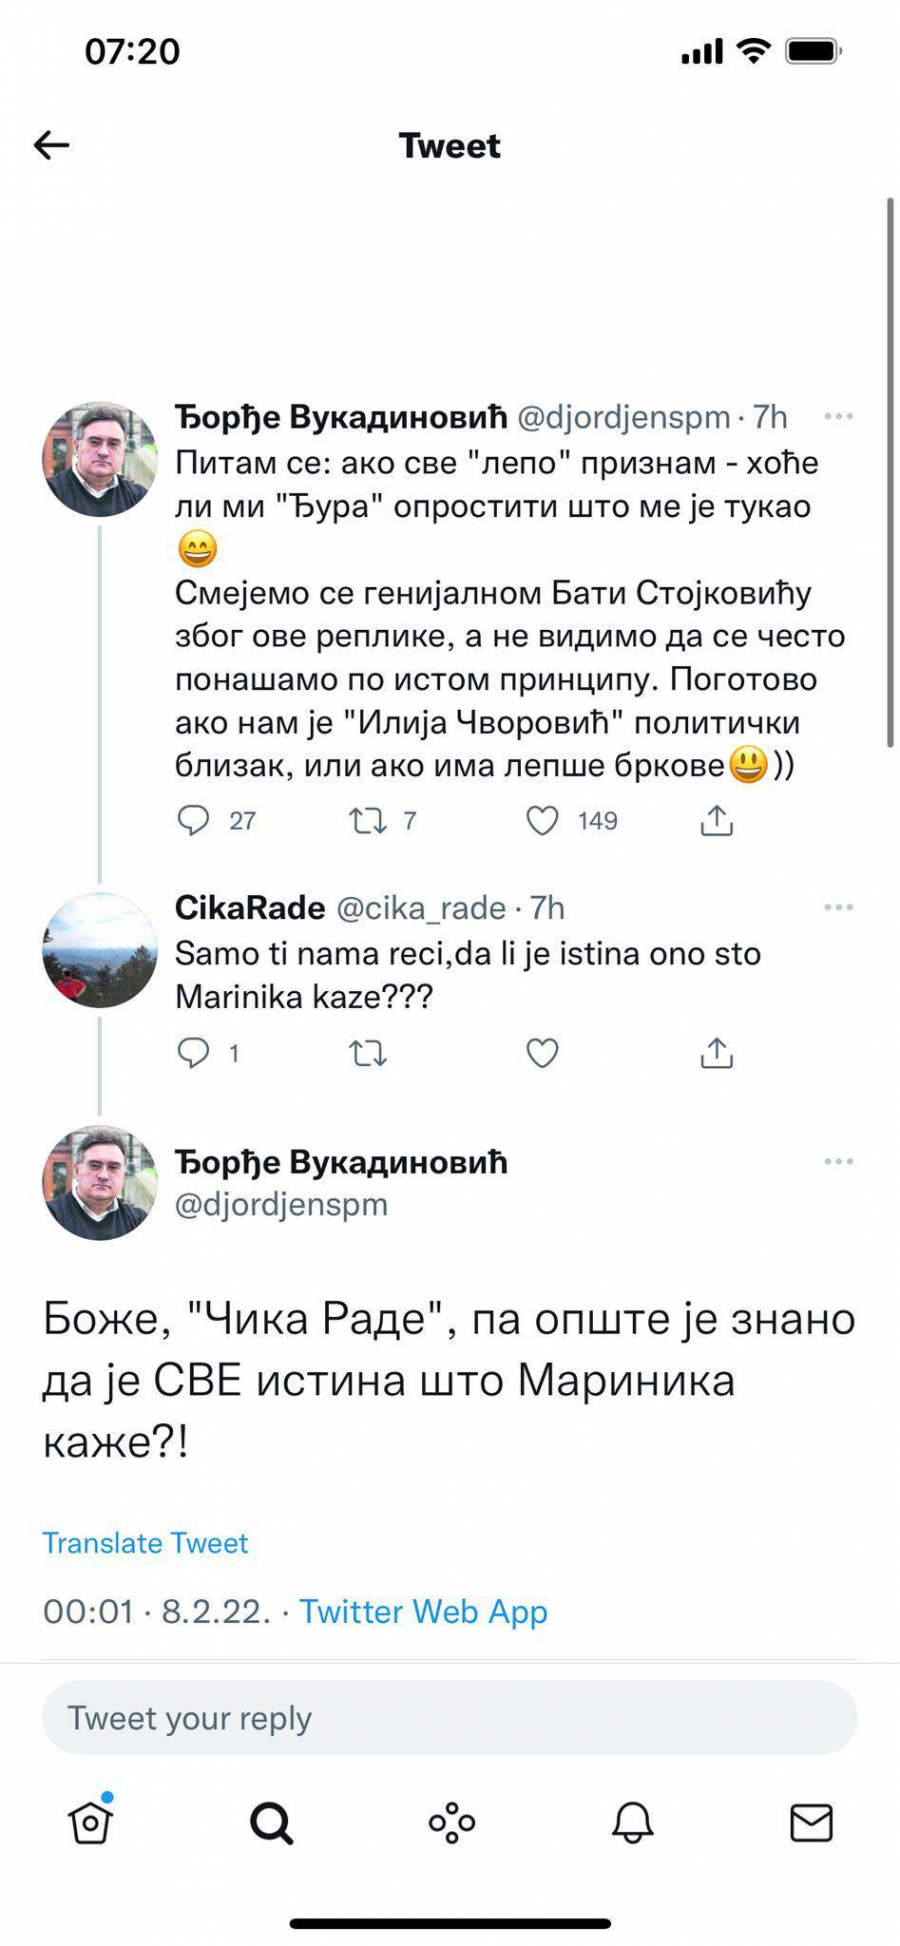Select the Tweet header title

coord(449,146)
